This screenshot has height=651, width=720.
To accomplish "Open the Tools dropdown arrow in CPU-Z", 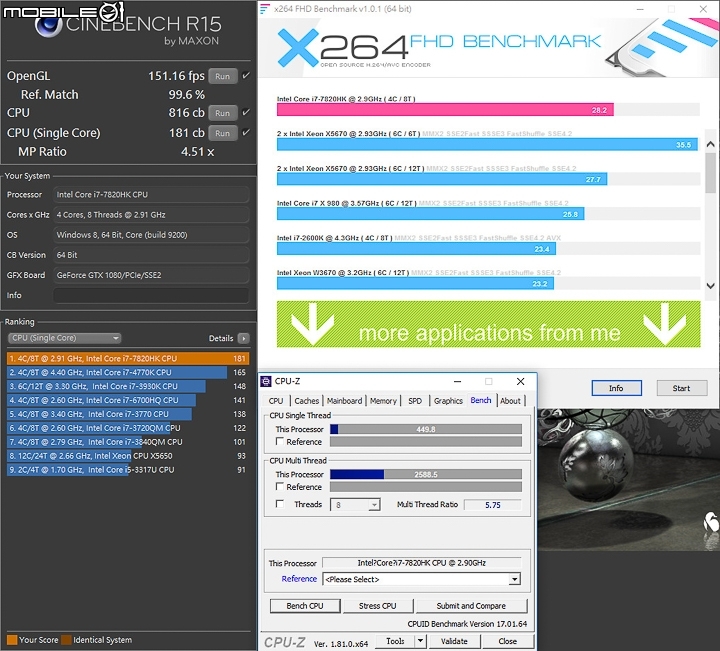I will (421, 641).
